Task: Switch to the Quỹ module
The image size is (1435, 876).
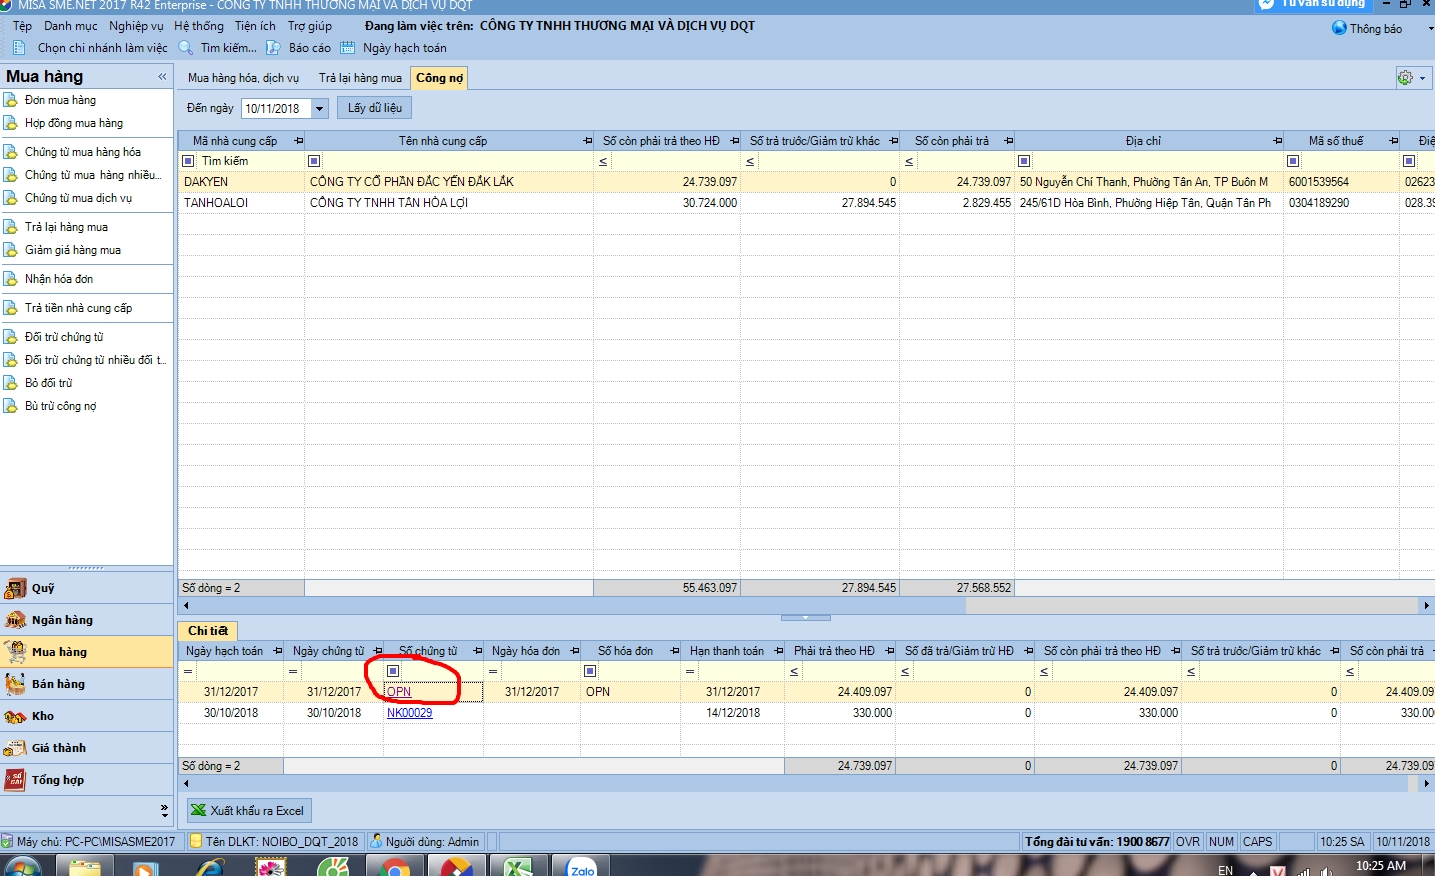Action: coord(87,588)
